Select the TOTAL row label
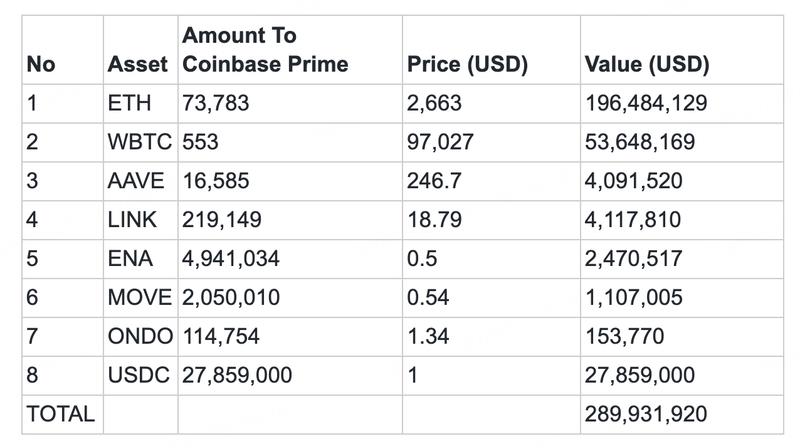Viewport: 800px width, 448px height. pyautogui.click(x=60, y=413)
